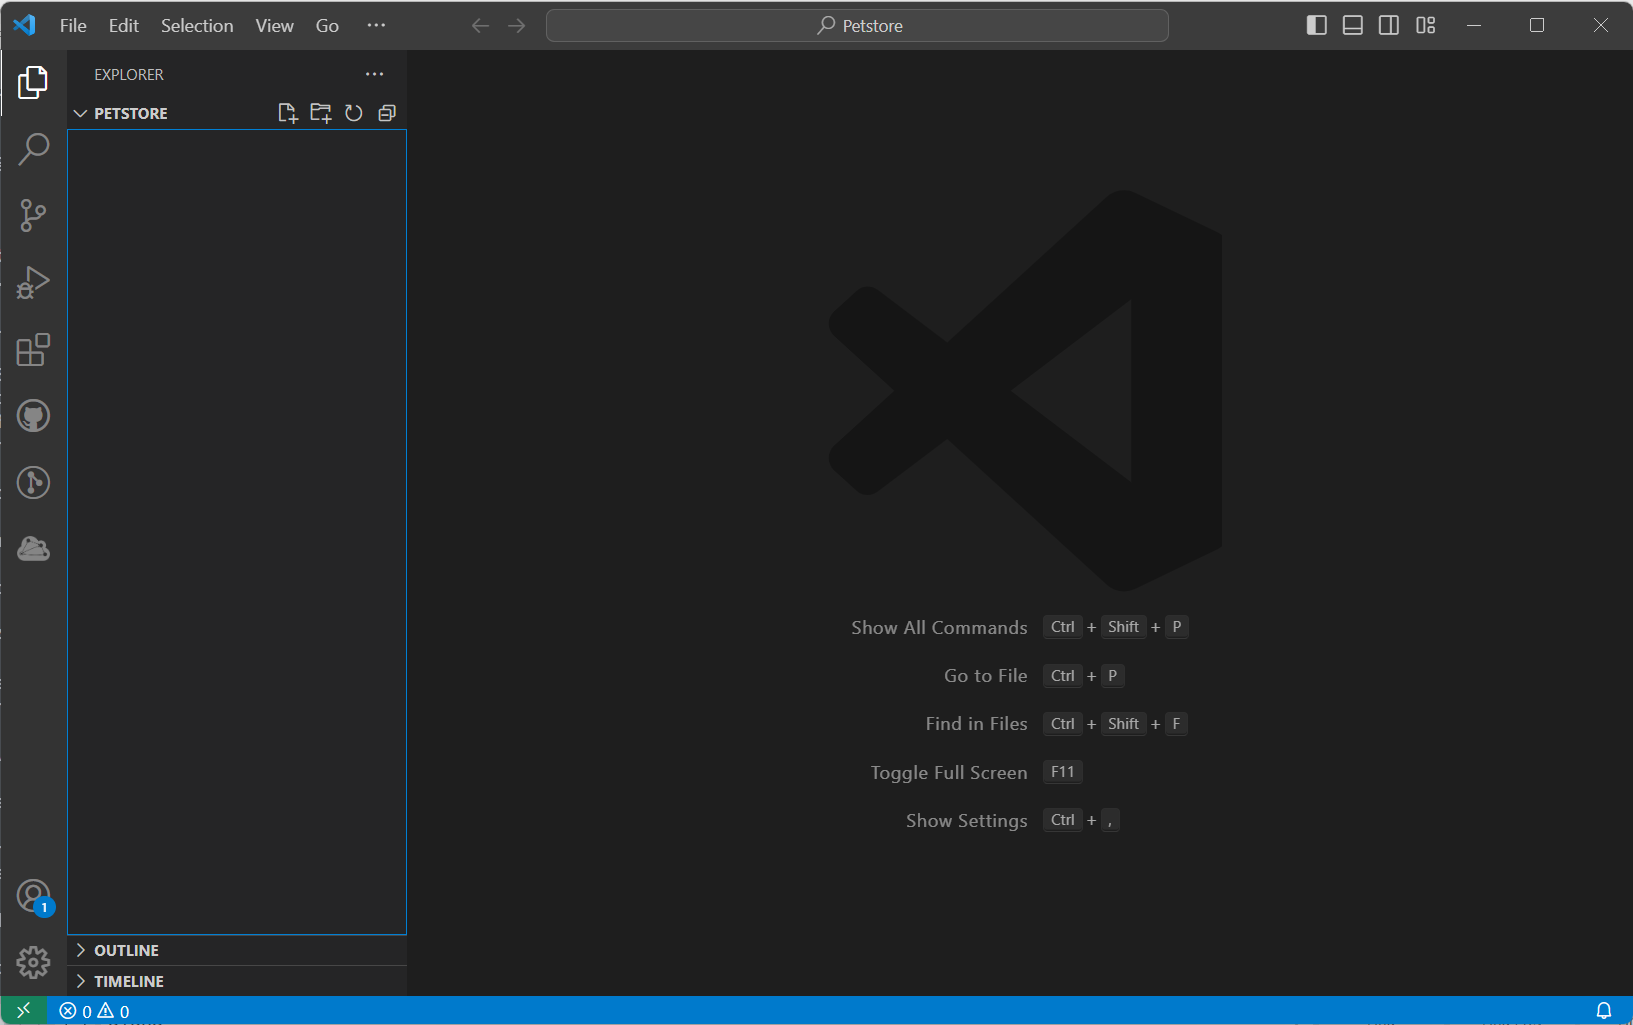
Task: Click the 'Find in Files' text
Action: click(x=977, y=724)
